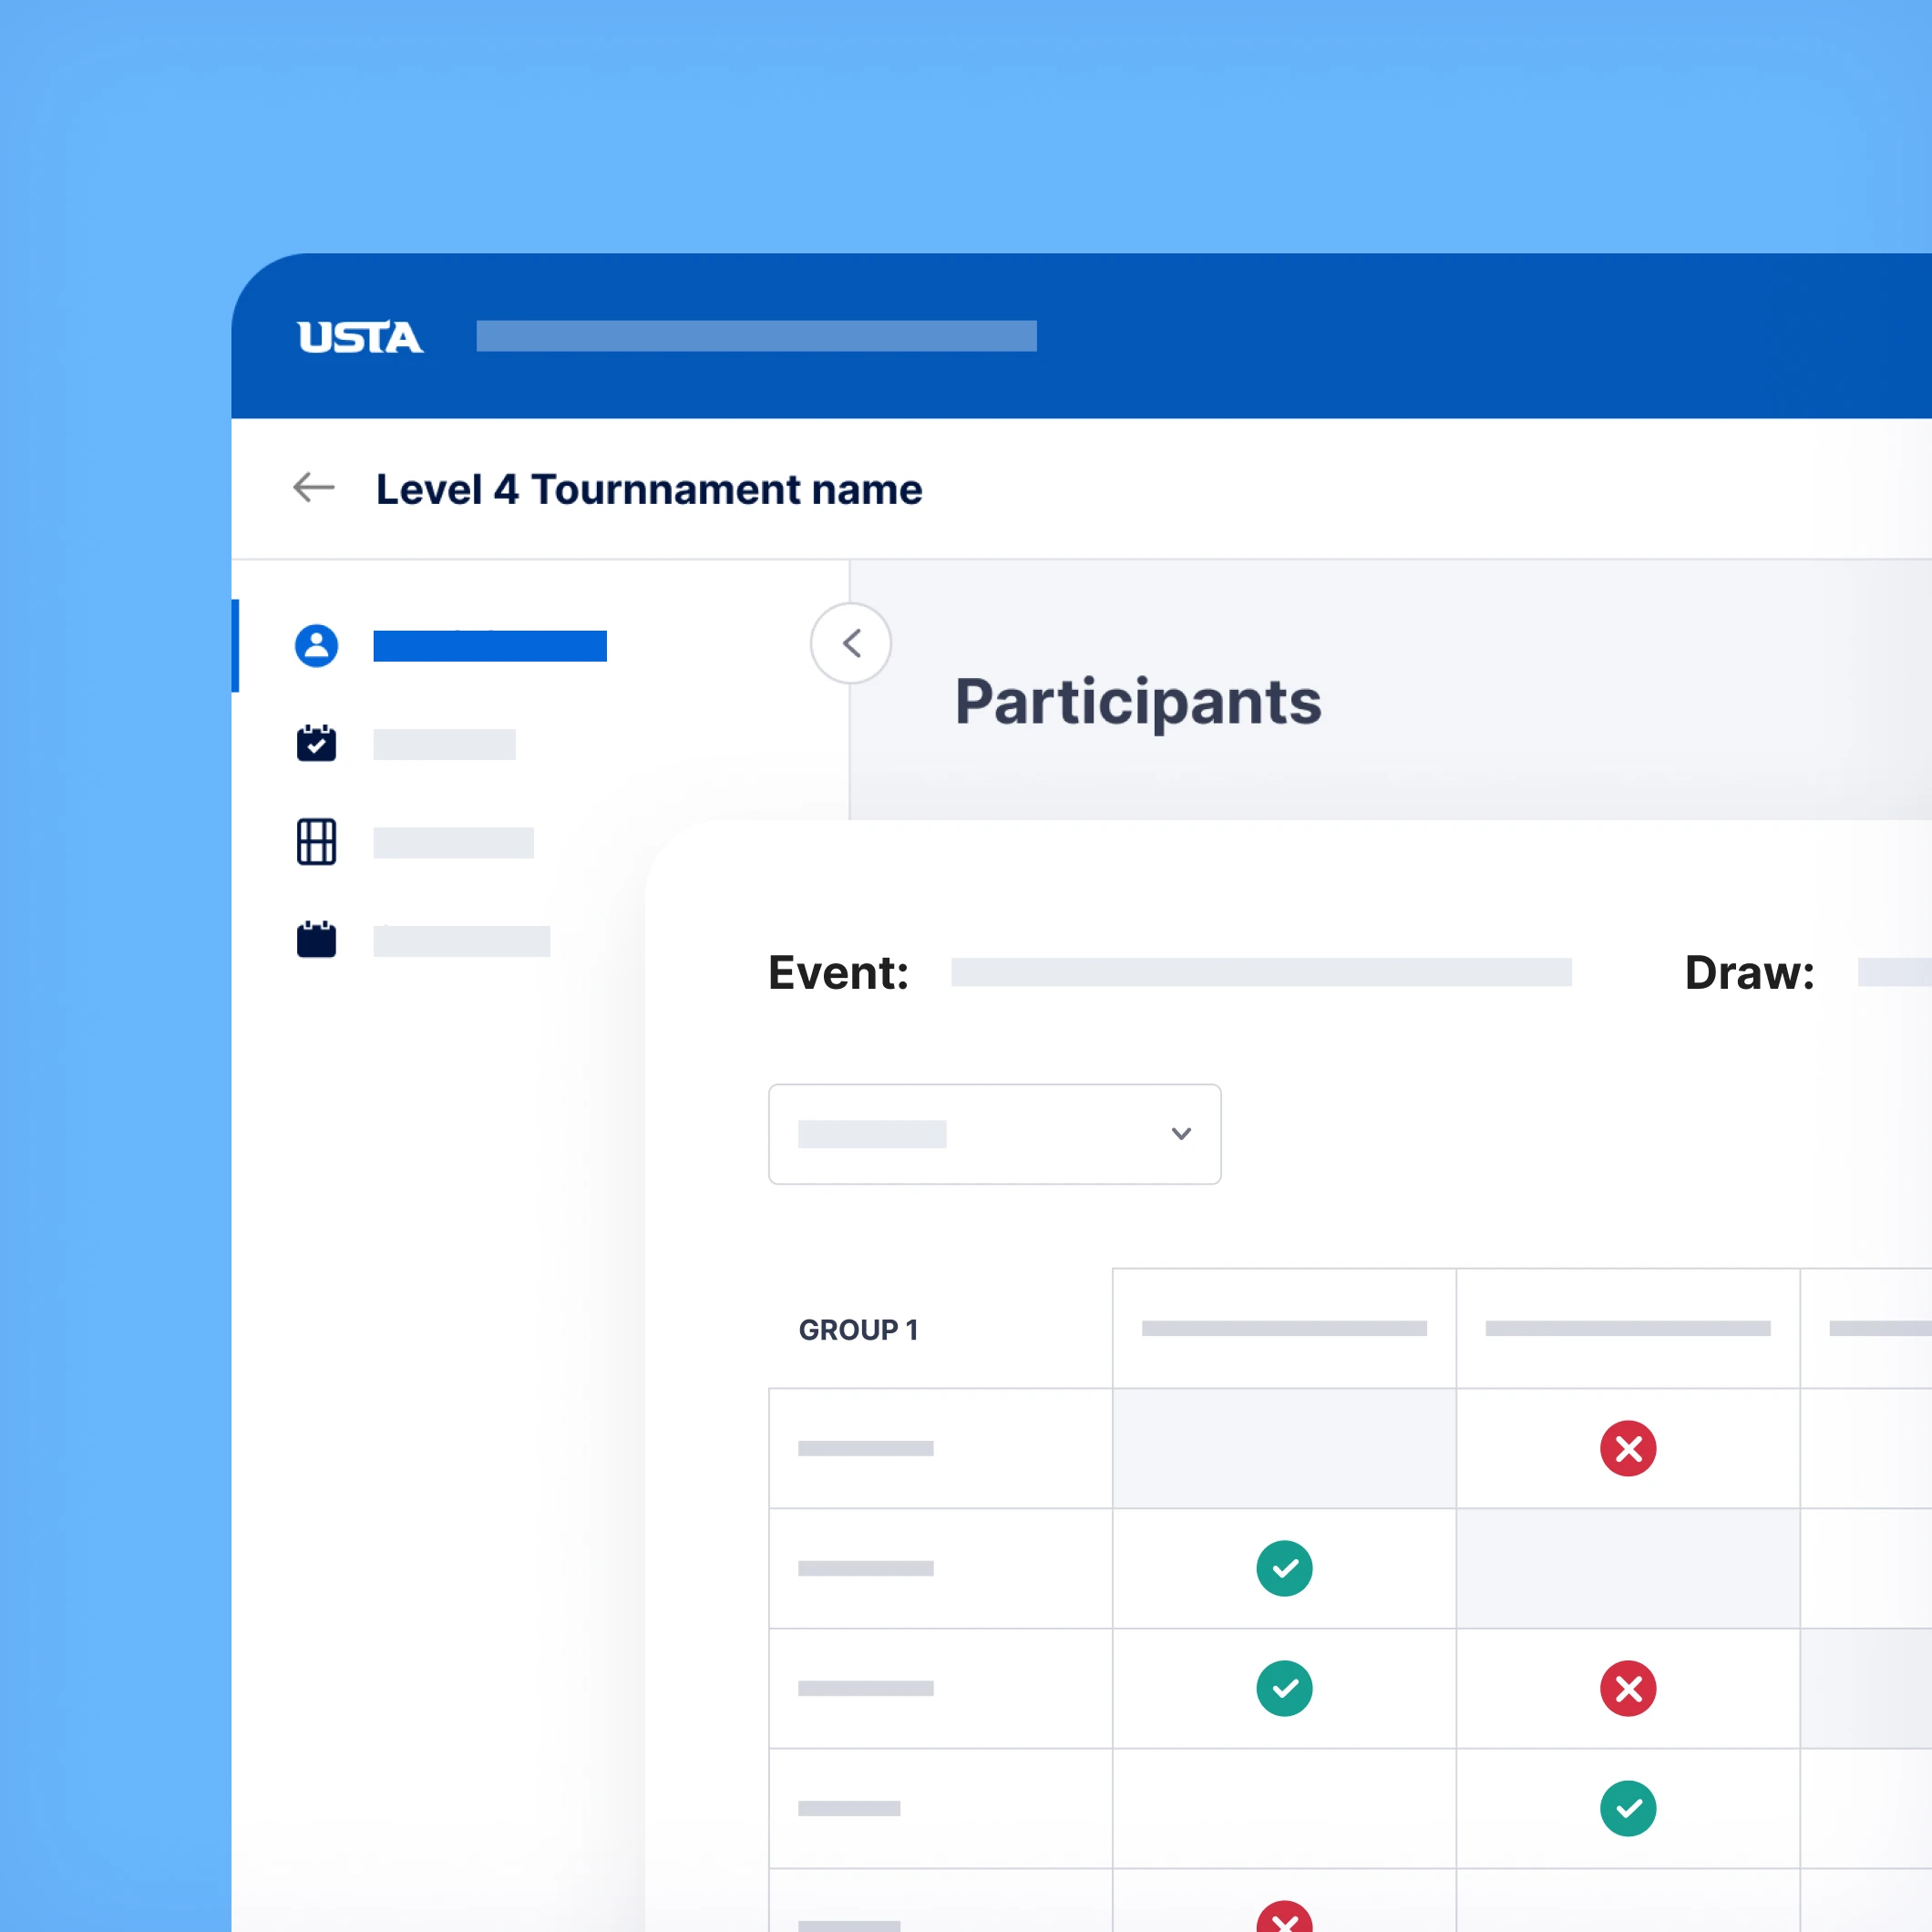Click the red X in the first table row
Screen dimensions: 1932x1932
pyautogui.click(x=1627, y=1448)
